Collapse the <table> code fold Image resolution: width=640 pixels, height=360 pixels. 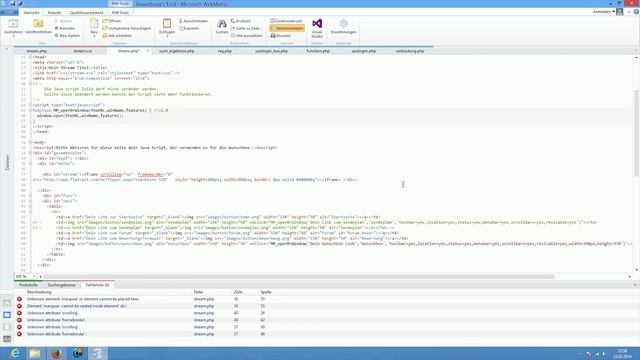click(x=30, y=207)
